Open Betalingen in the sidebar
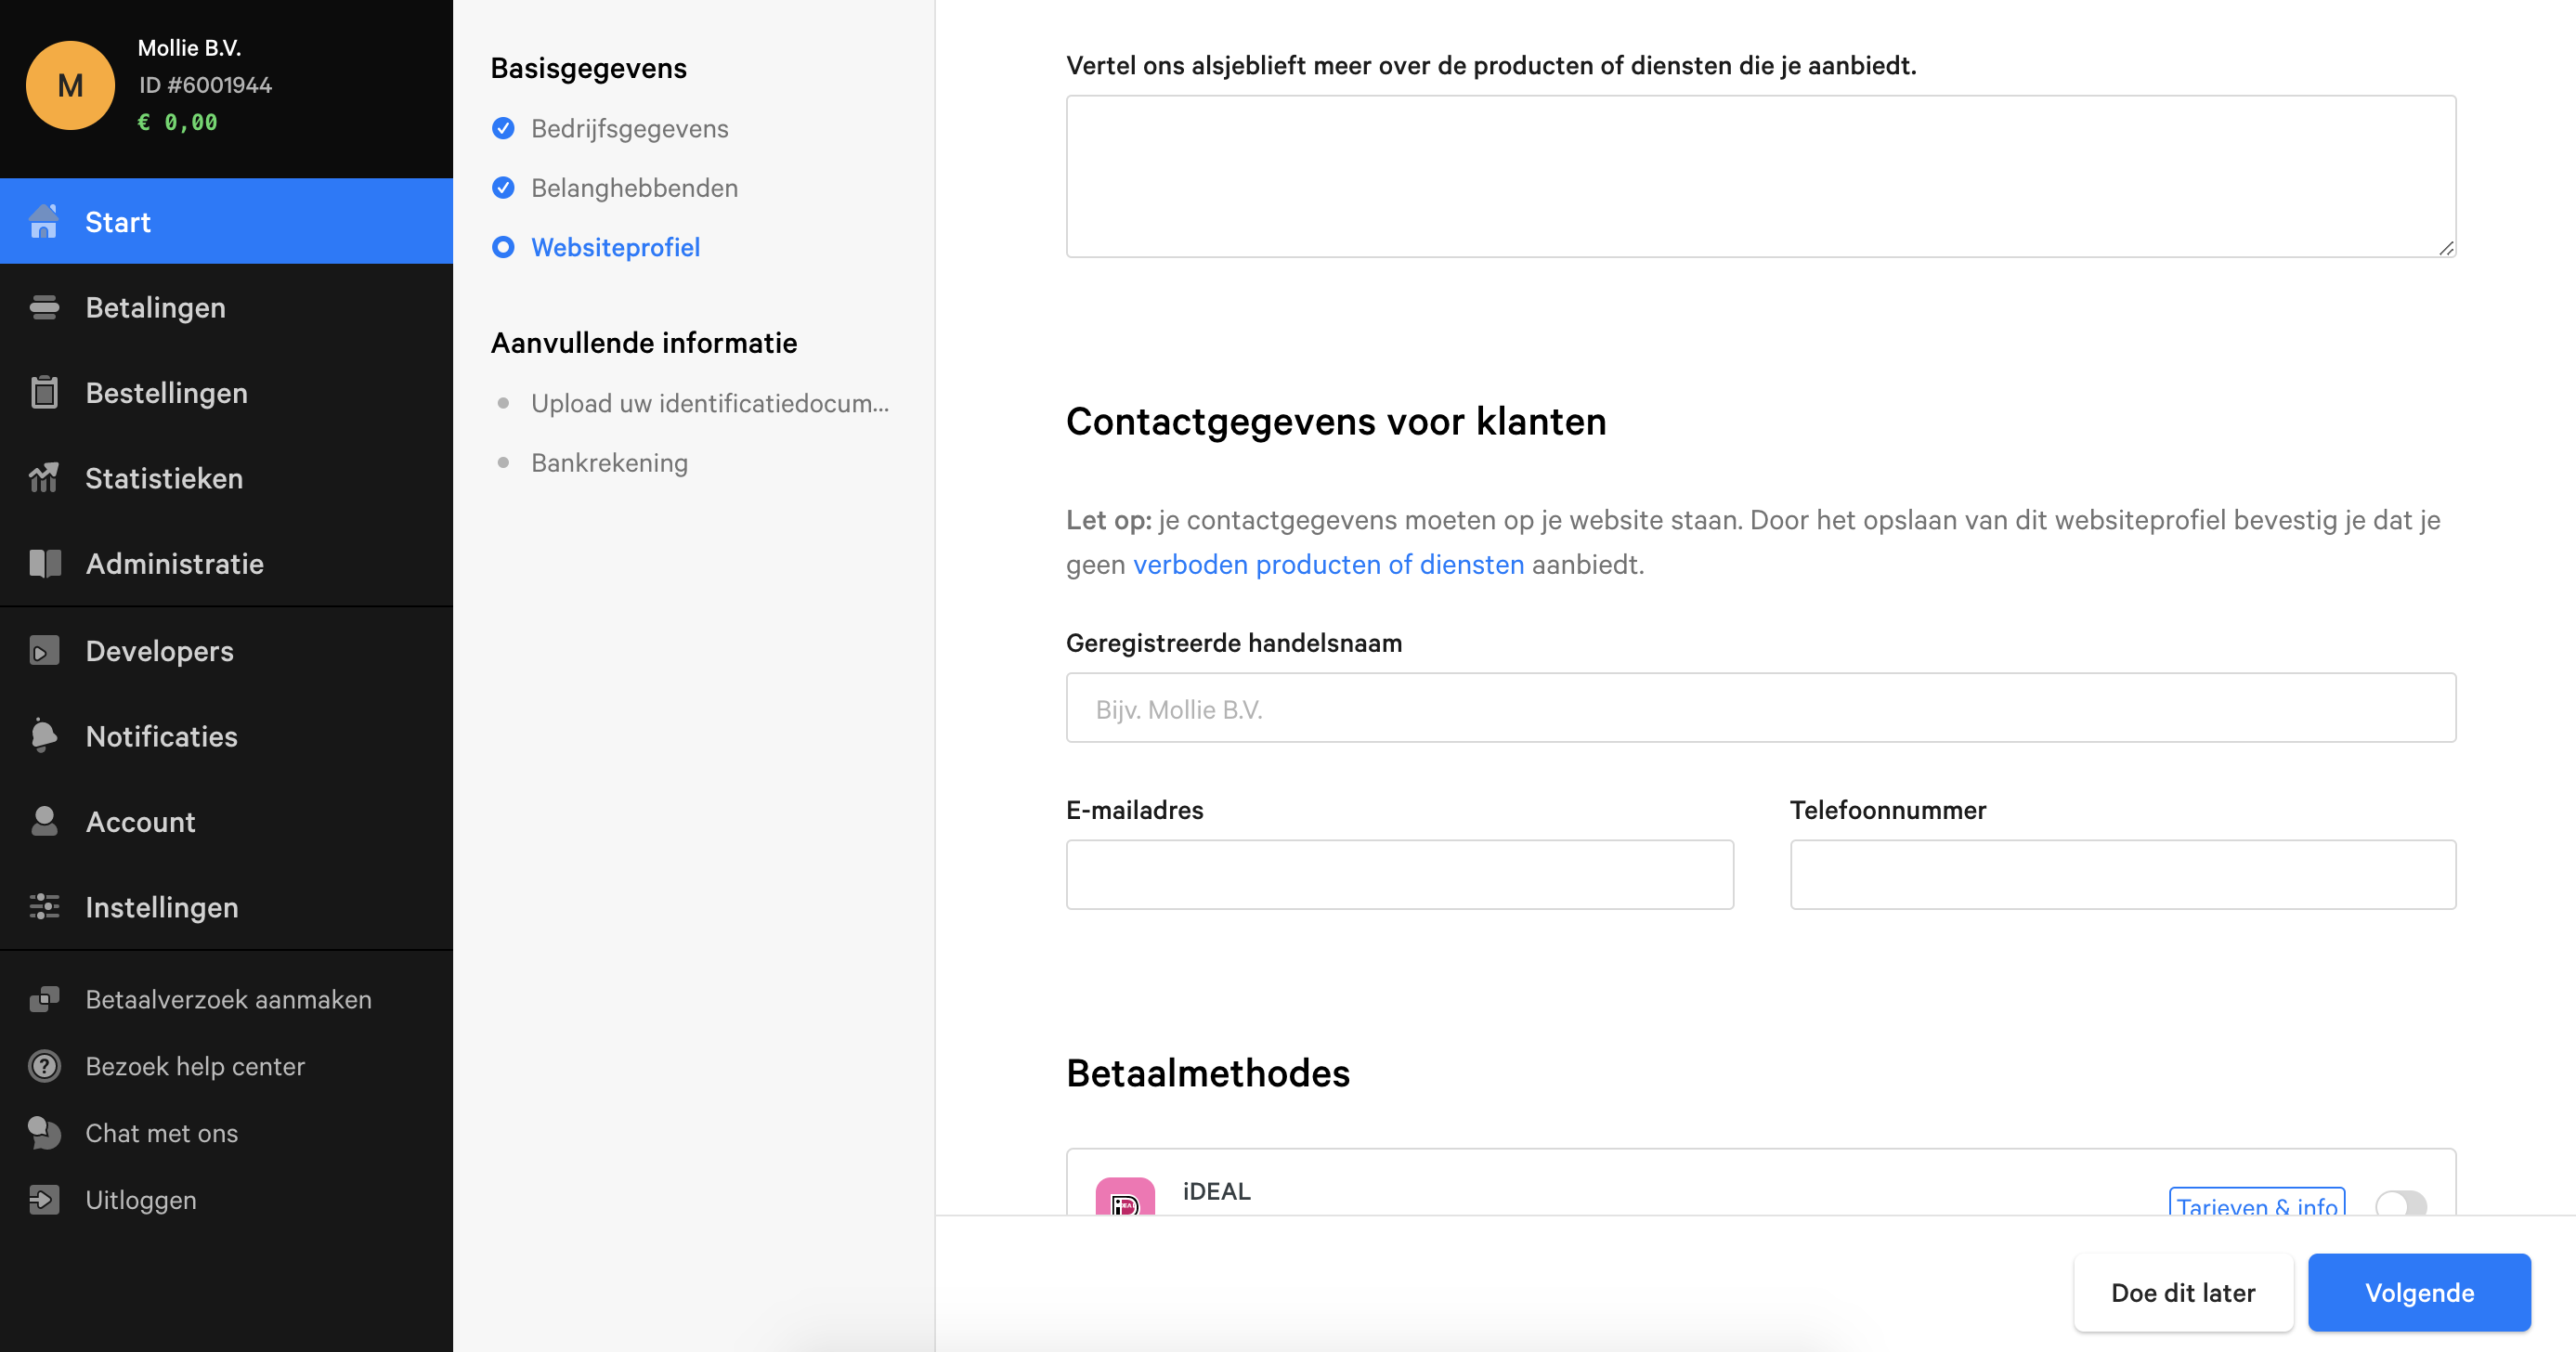 point(226,307)
